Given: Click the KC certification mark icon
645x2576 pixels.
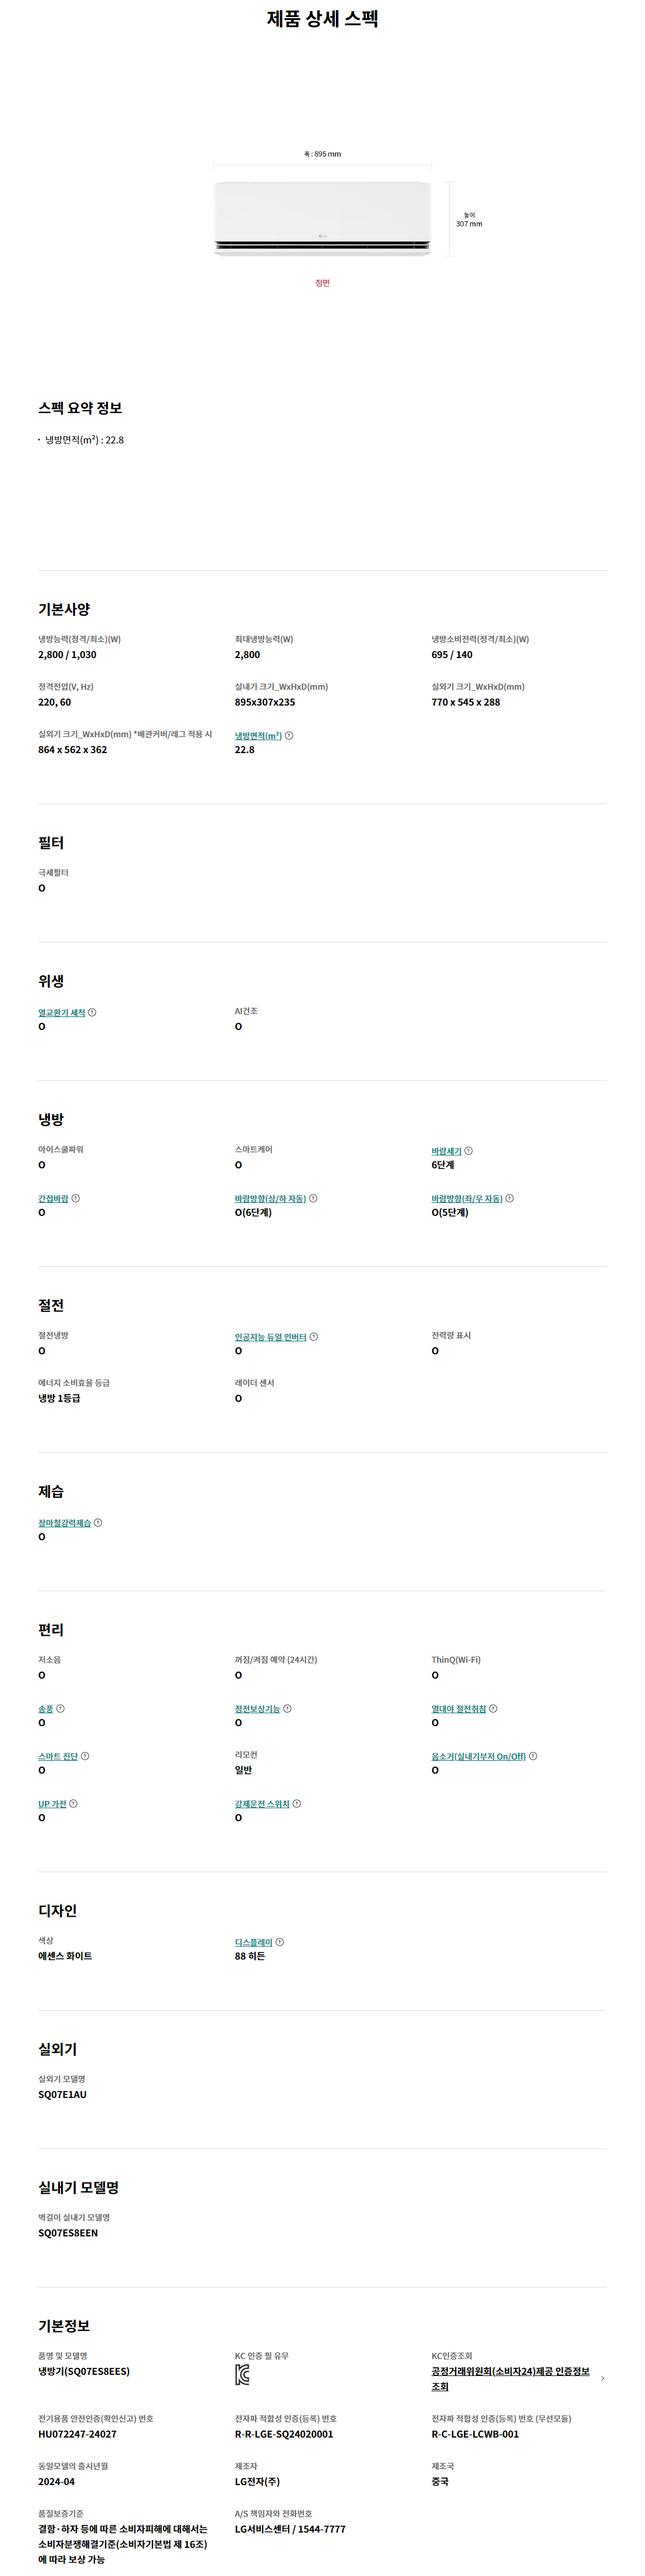Looking at the screenshot, I should coord(242,2374).
